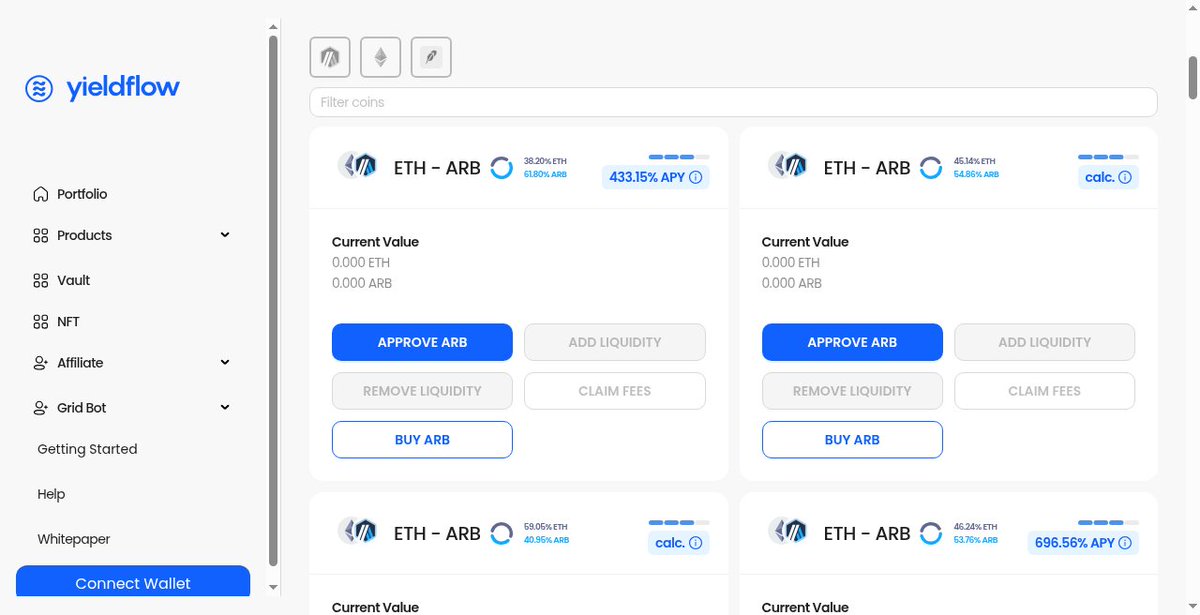Click token pair icon on 45.14% ETH card
The height and width of the screenshot is (615, 1200).
[789, 166]
